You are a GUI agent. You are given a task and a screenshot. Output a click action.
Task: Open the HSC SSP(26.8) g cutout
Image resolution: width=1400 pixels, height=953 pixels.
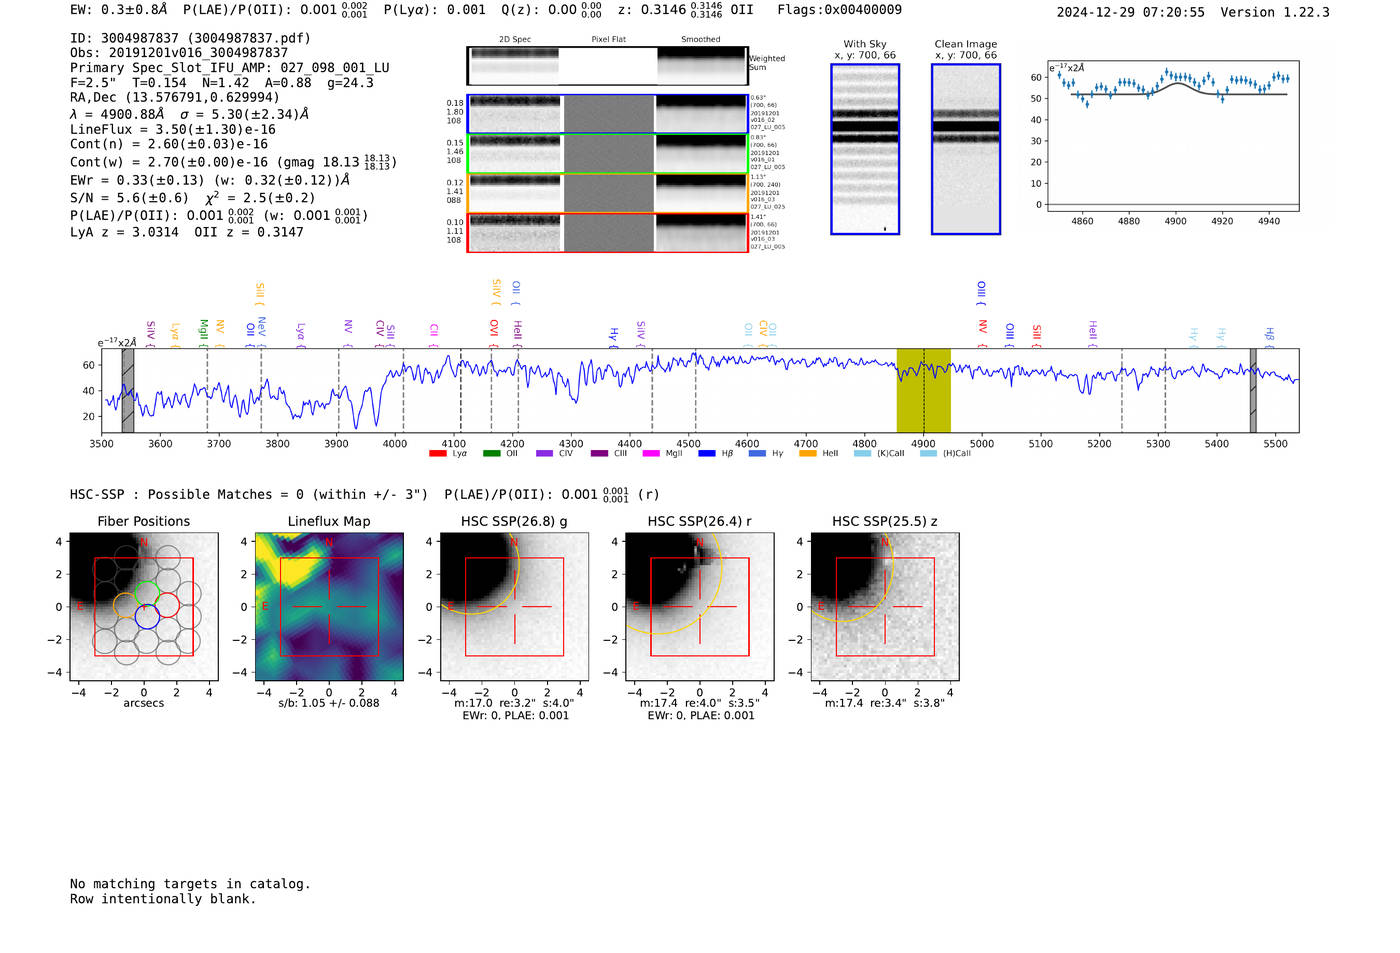click(514, 607)
